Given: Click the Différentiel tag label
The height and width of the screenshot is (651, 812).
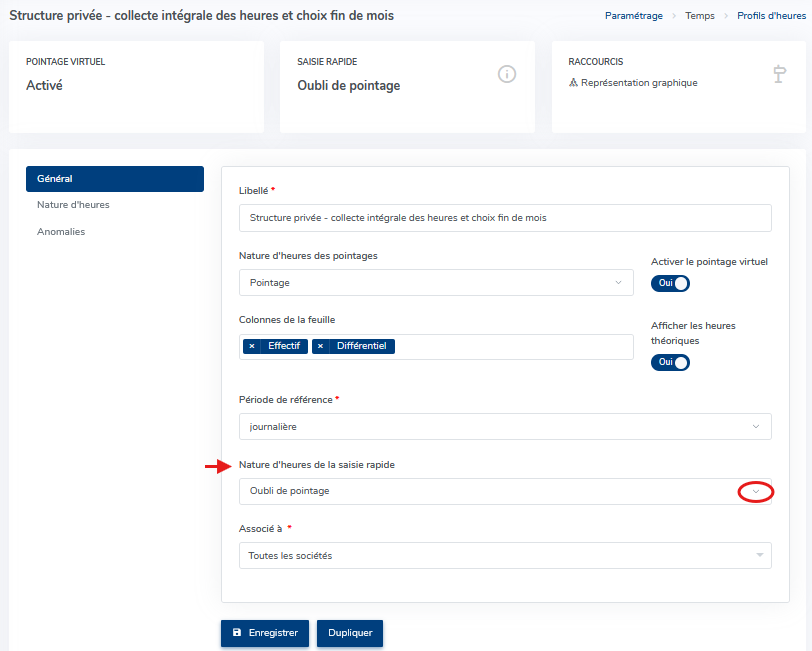Looking at the screenshot, I should pyautogui.click(x=361, y=346).
